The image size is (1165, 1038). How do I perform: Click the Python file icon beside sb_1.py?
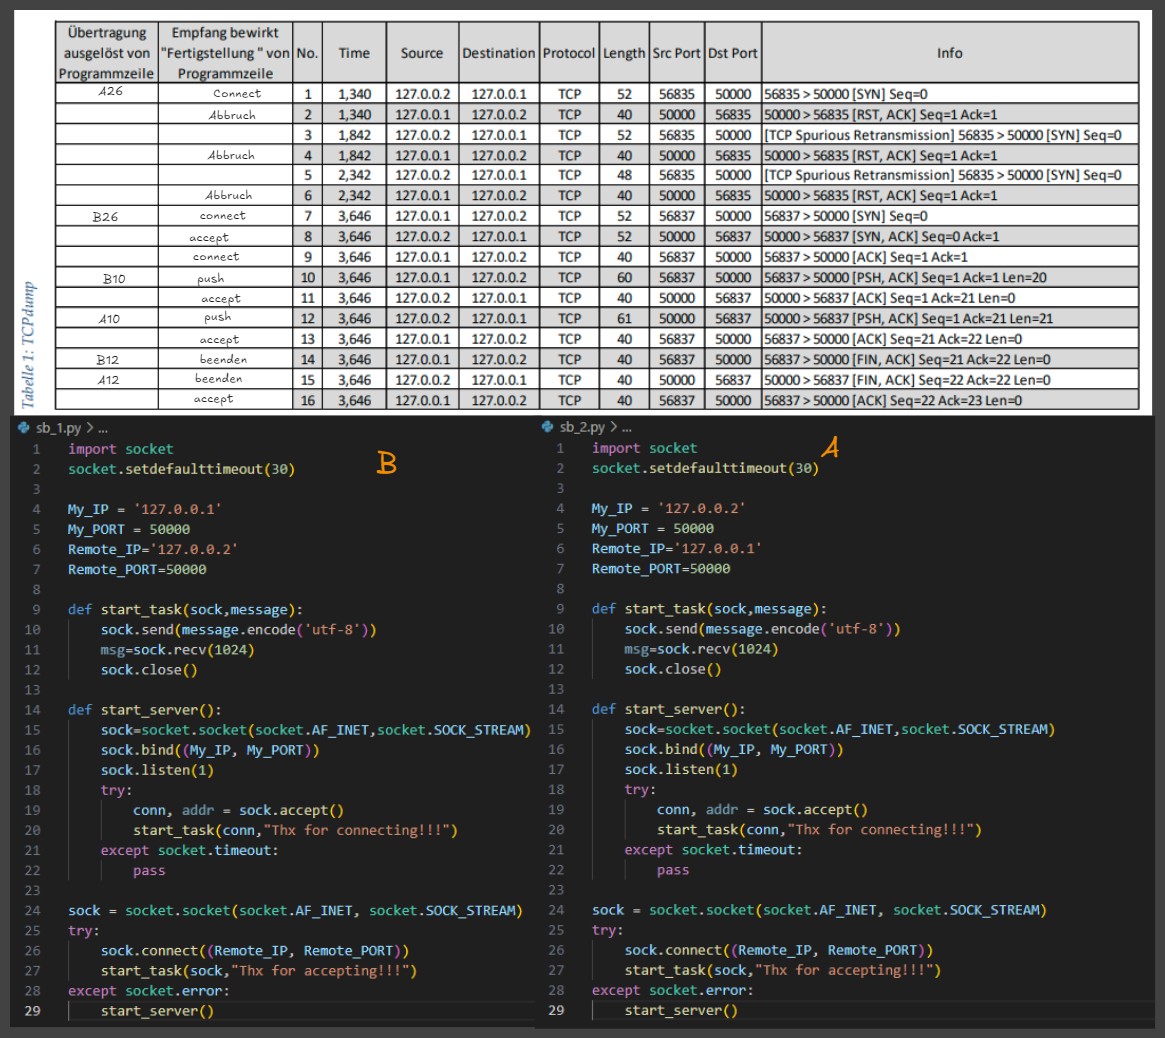tap(24, 428)
